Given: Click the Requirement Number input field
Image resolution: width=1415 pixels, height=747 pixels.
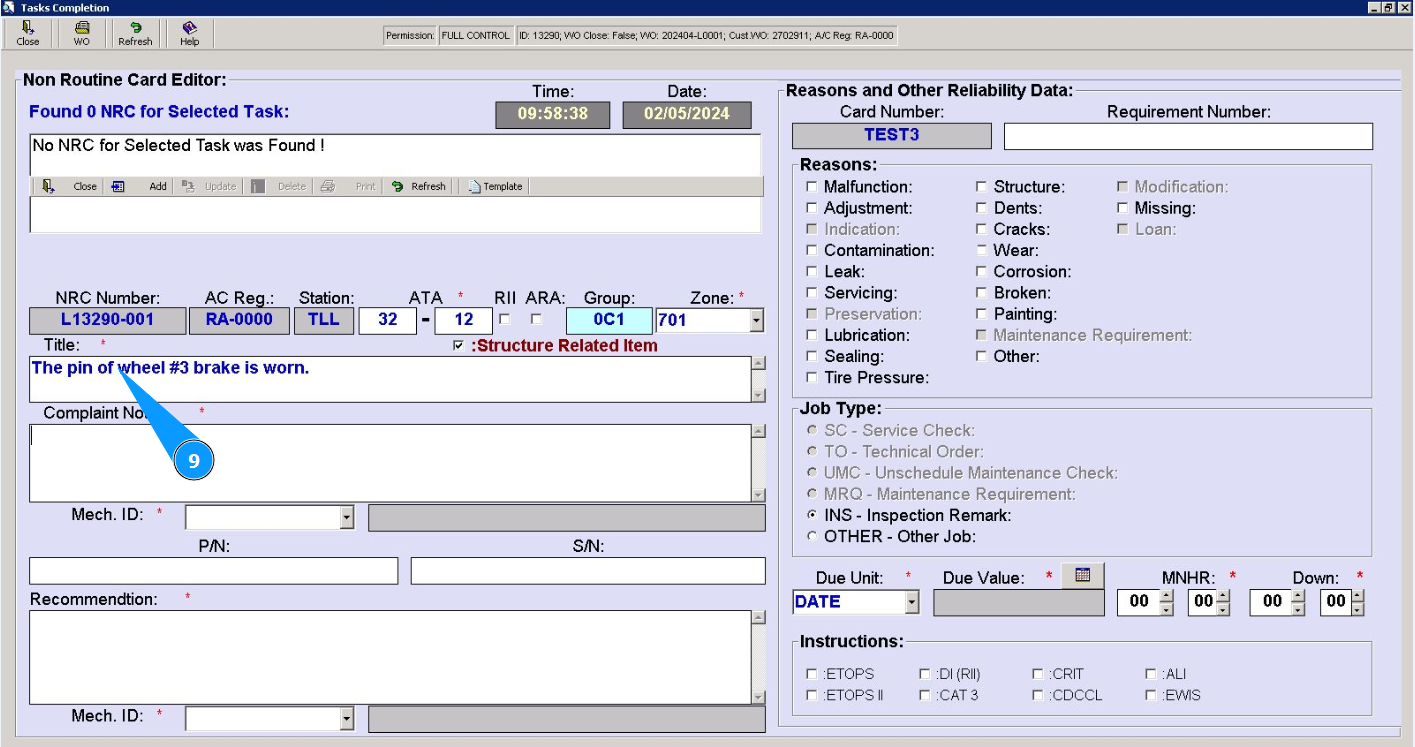Looking at the screenshot, I should 1188,136.
